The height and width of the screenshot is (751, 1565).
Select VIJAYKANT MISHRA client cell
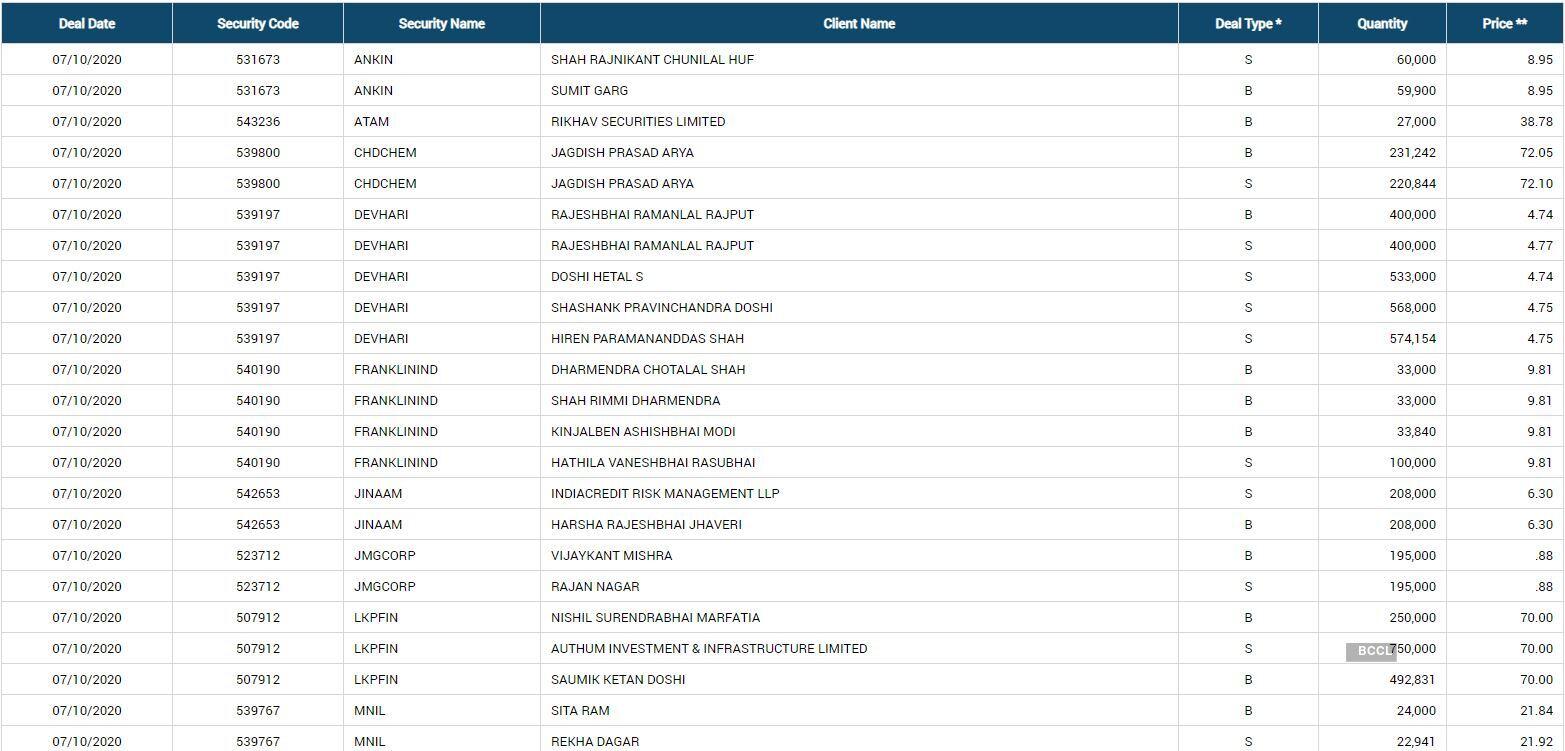click(611, 555)
